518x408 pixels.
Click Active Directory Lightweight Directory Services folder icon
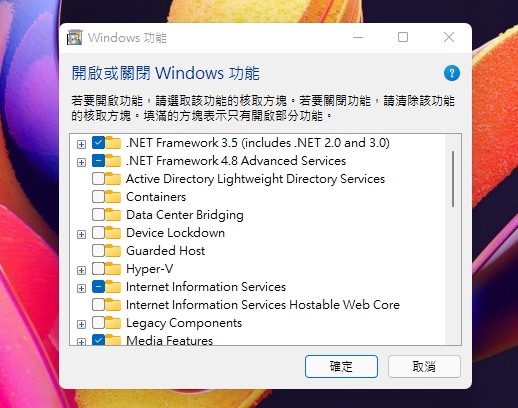click(113, 179)
